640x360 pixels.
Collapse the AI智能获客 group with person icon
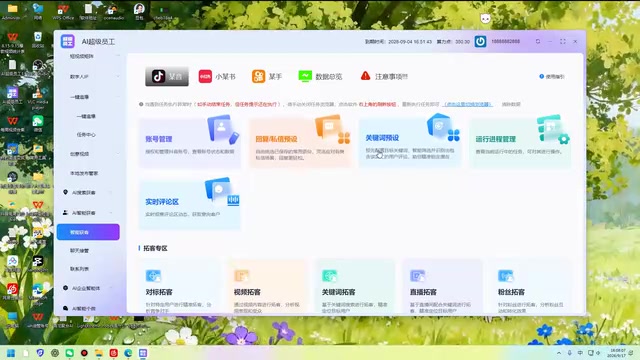89,213
